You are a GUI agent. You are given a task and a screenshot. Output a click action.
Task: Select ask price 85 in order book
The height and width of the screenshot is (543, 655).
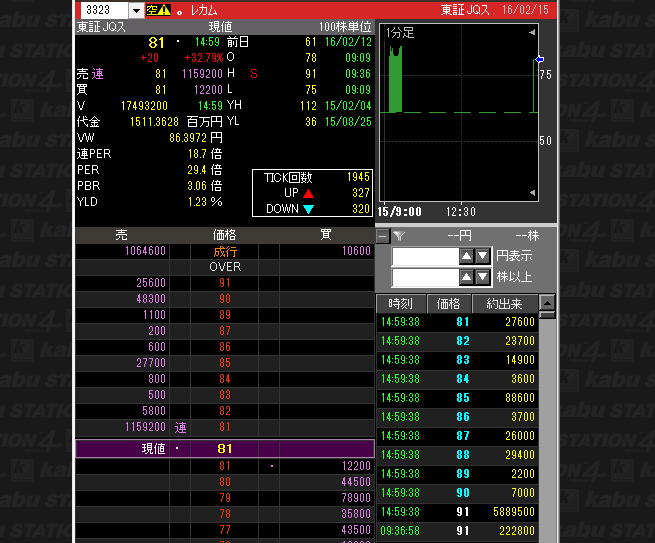[x=225, y=363]
